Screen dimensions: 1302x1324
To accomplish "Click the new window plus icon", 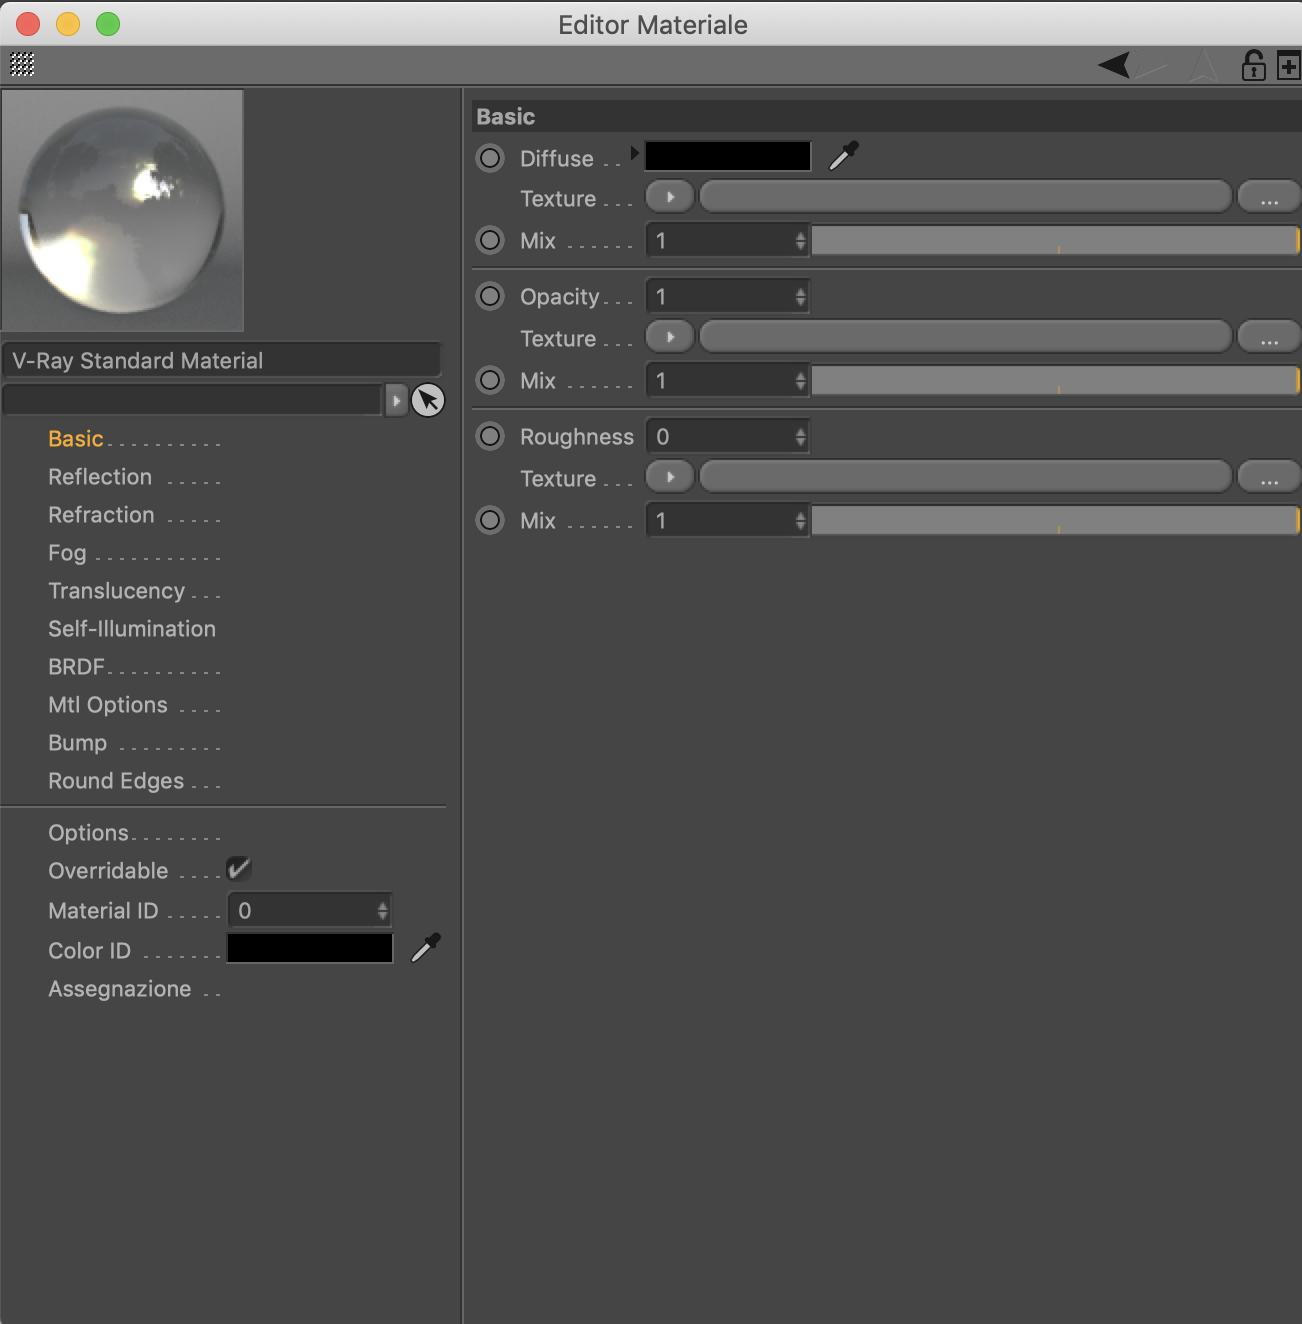I will pyautogui.click(x=1288, y=67).
